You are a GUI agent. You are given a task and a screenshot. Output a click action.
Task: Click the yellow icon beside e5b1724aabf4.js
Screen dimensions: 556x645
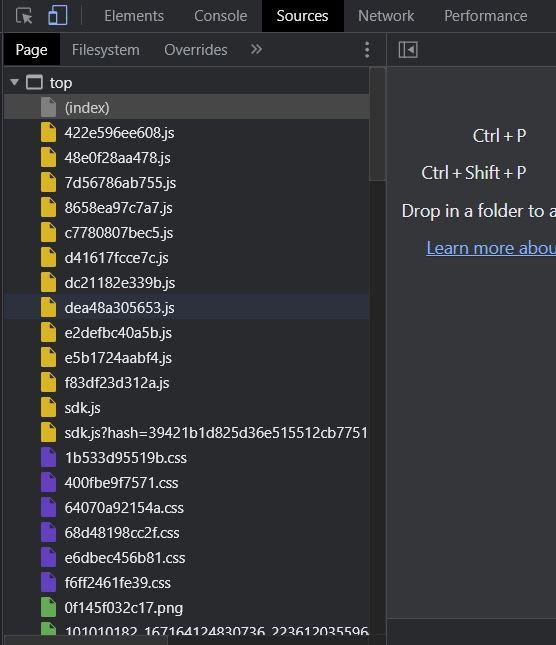pyautogui.click(x=48, y=357)
